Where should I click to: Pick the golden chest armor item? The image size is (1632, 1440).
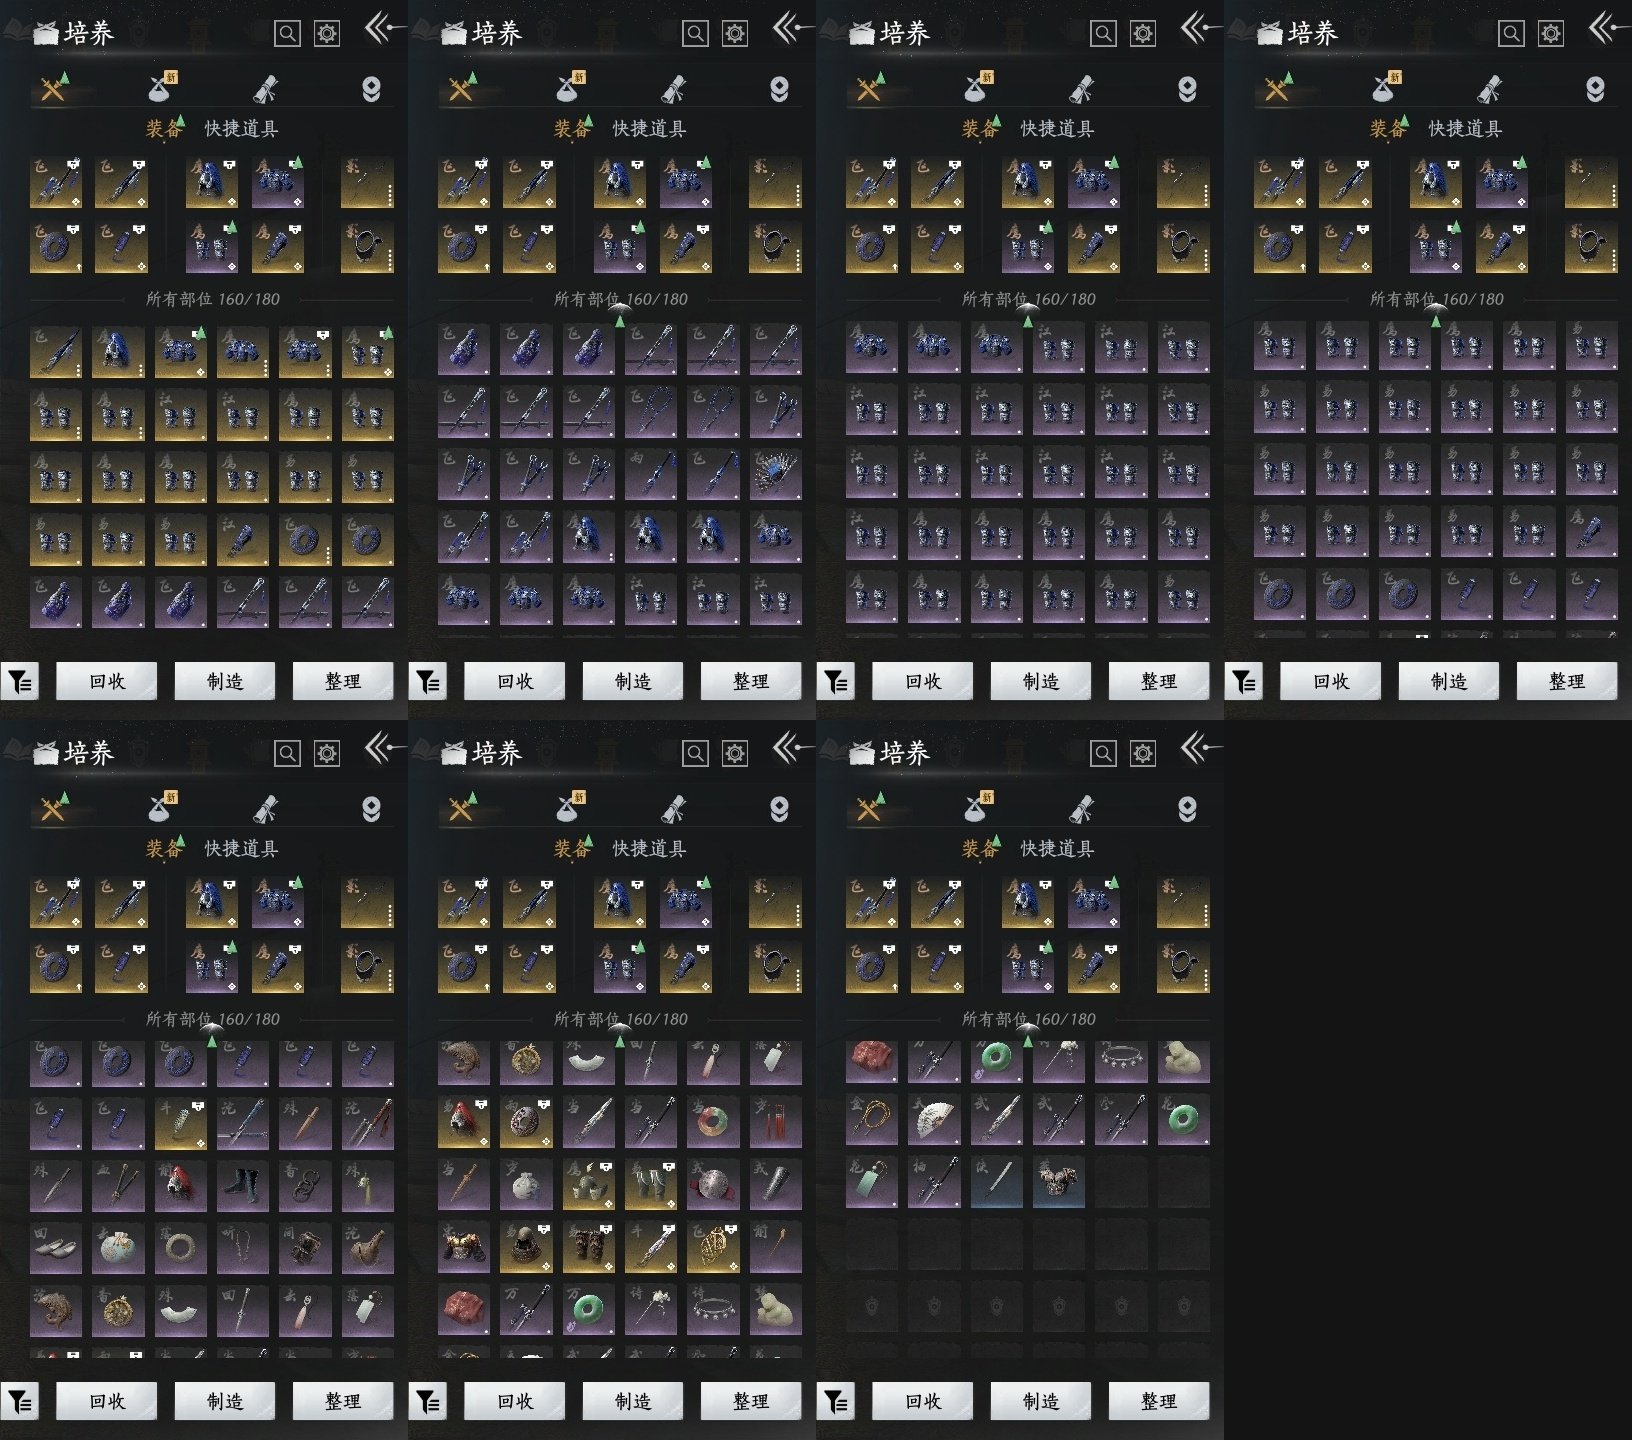coord(464,1247)
